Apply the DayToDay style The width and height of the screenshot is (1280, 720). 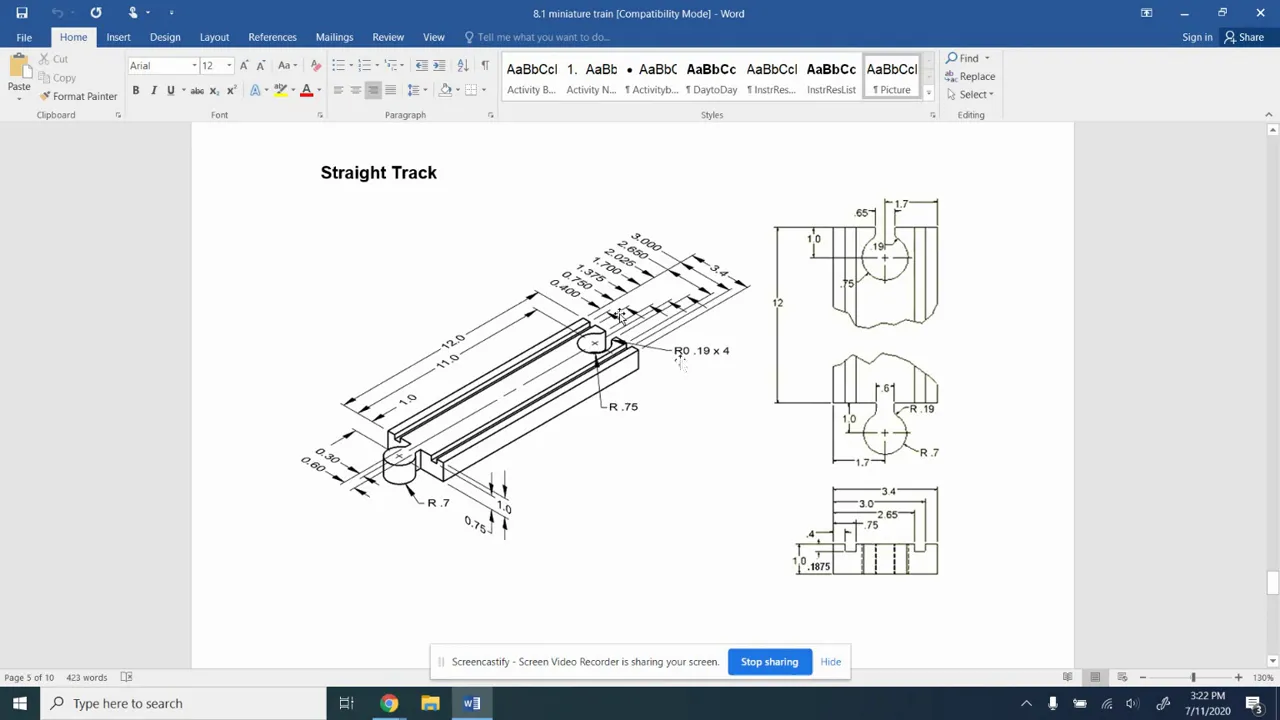pyautogui.click(x=711, y=78)
